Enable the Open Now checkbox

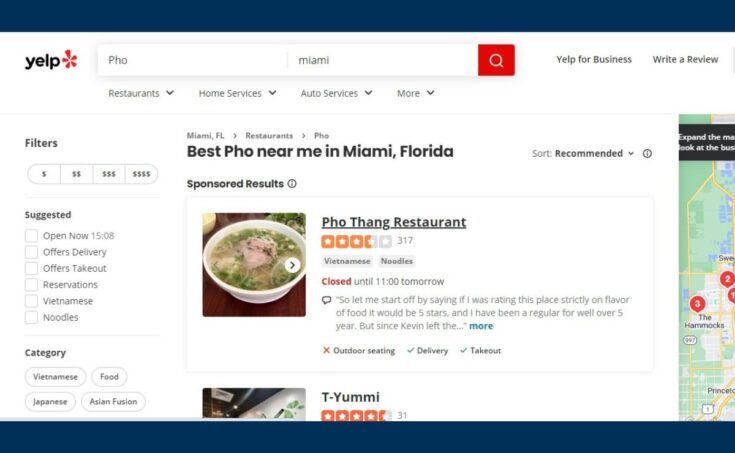tap(31, 235)
